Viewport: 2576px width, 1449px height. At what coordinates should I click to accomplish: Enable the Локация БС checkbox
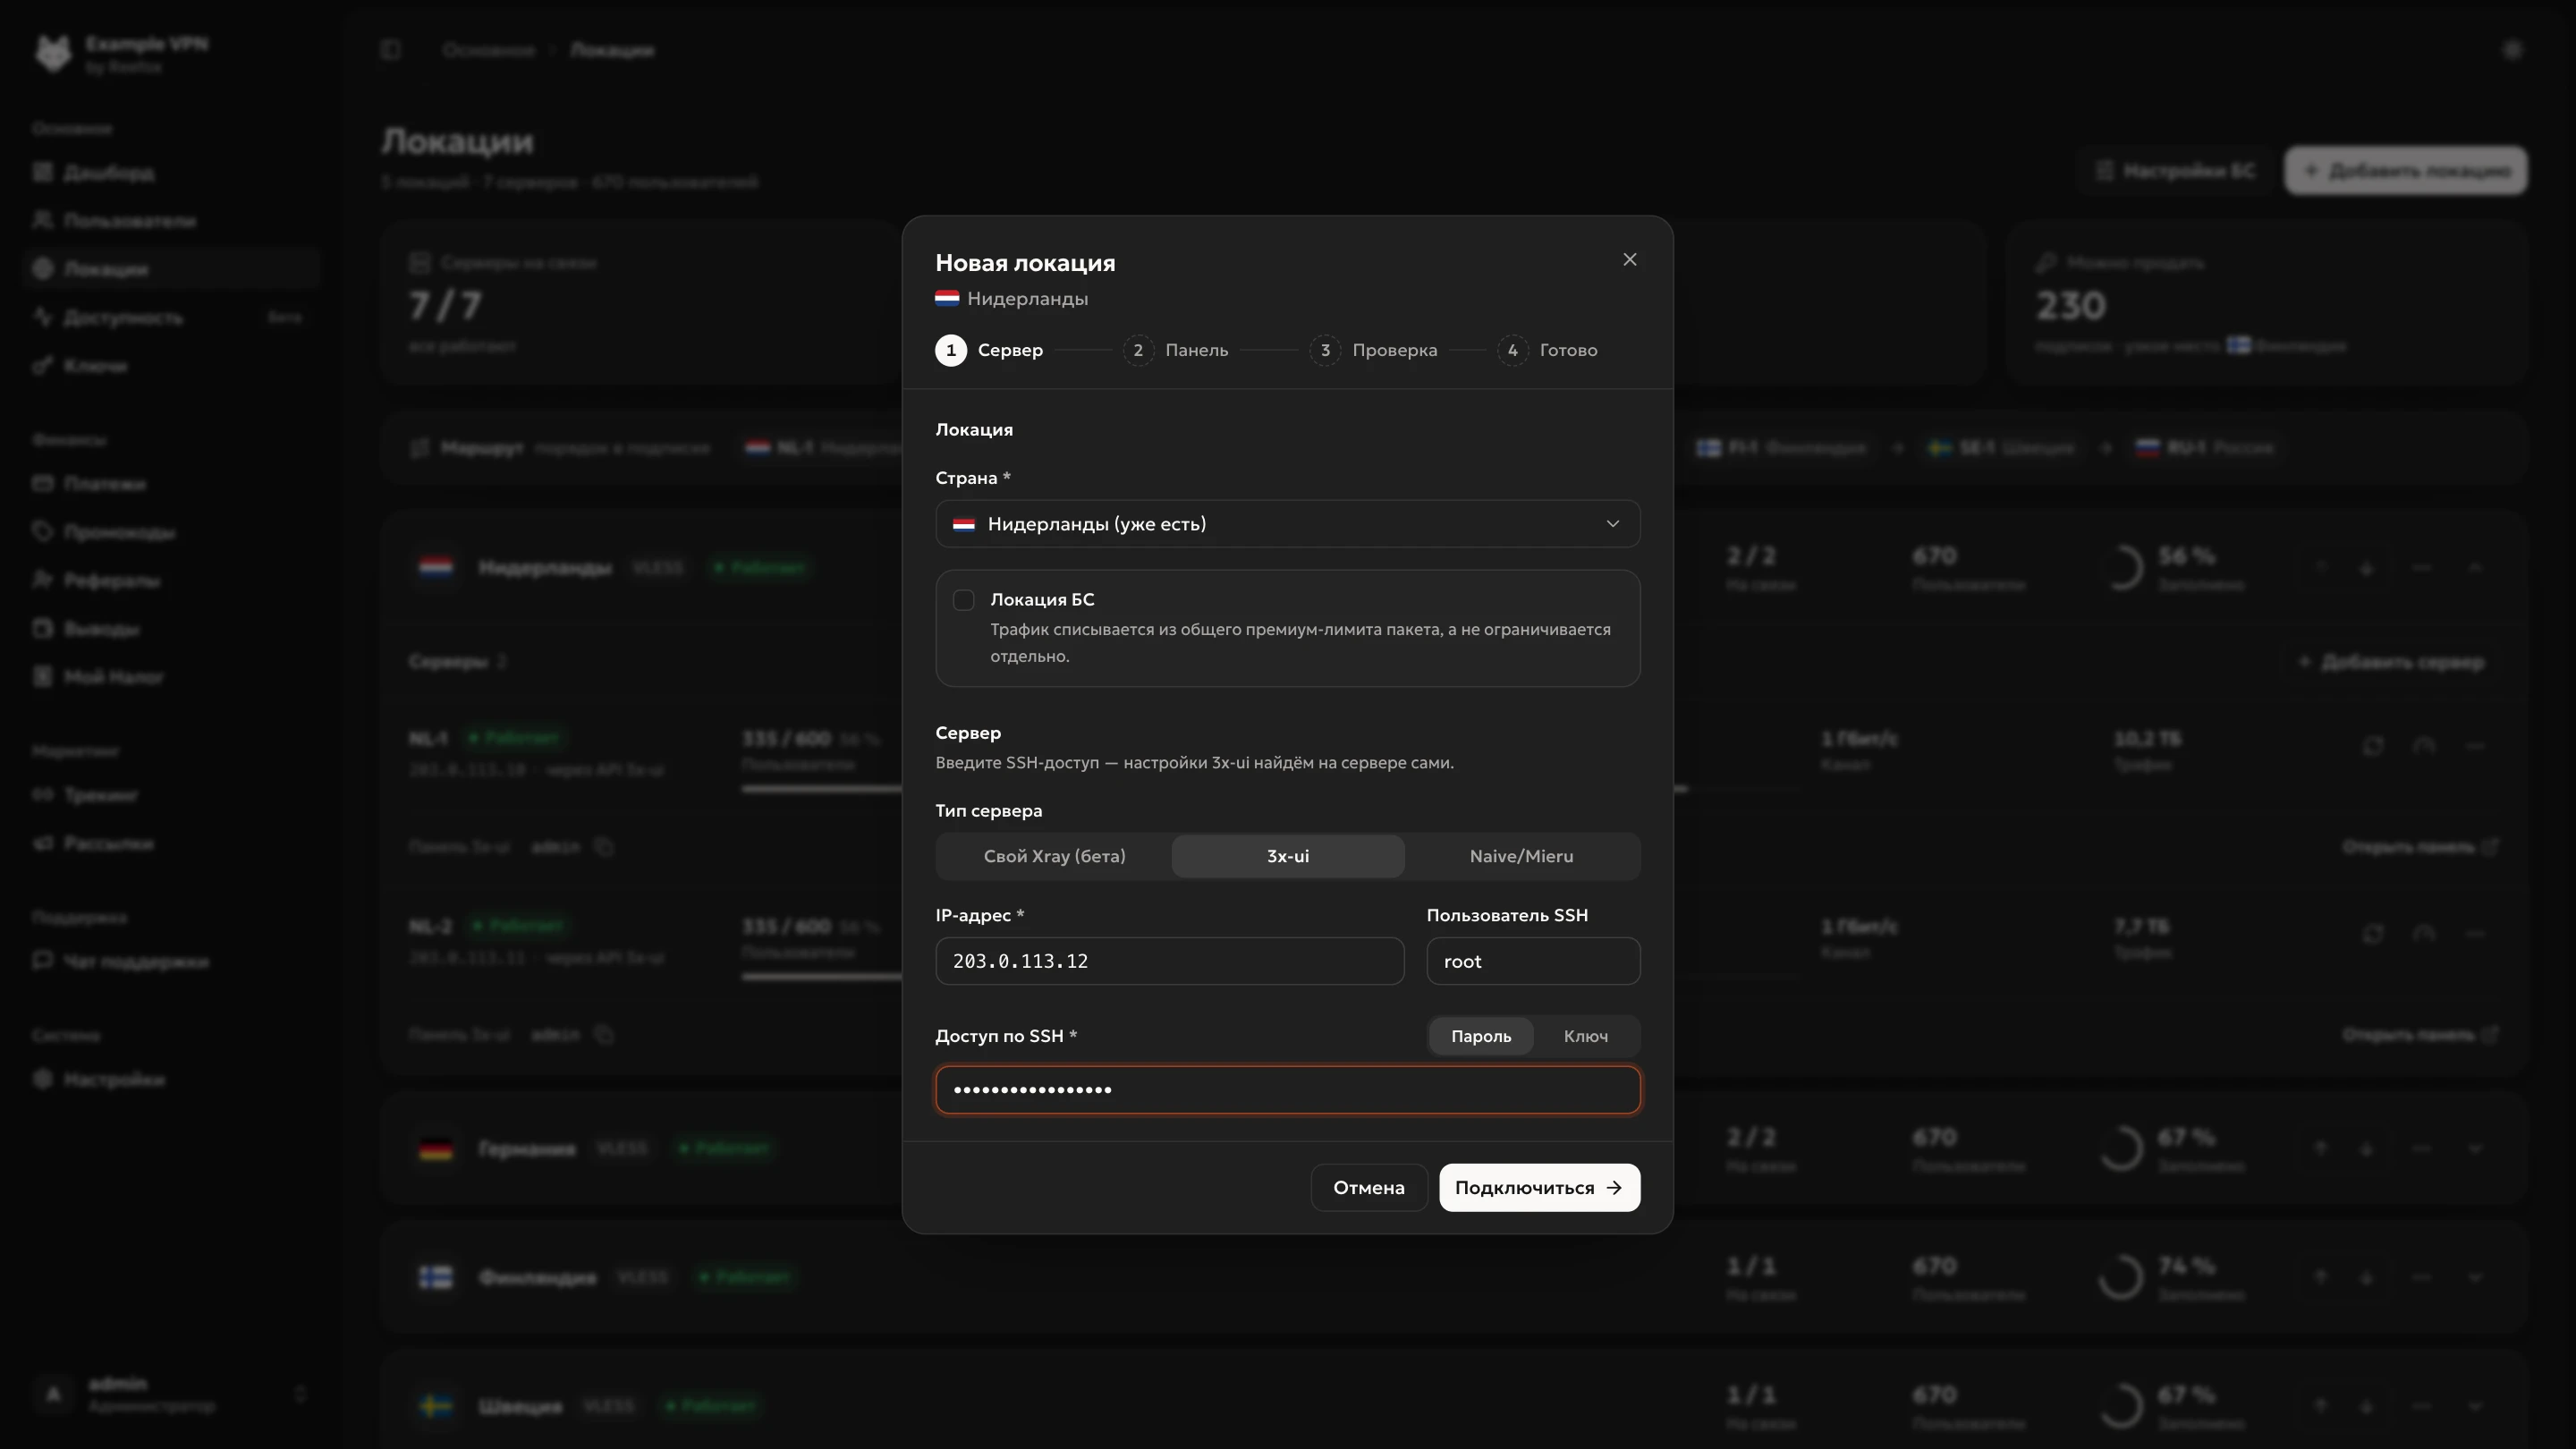963,600
